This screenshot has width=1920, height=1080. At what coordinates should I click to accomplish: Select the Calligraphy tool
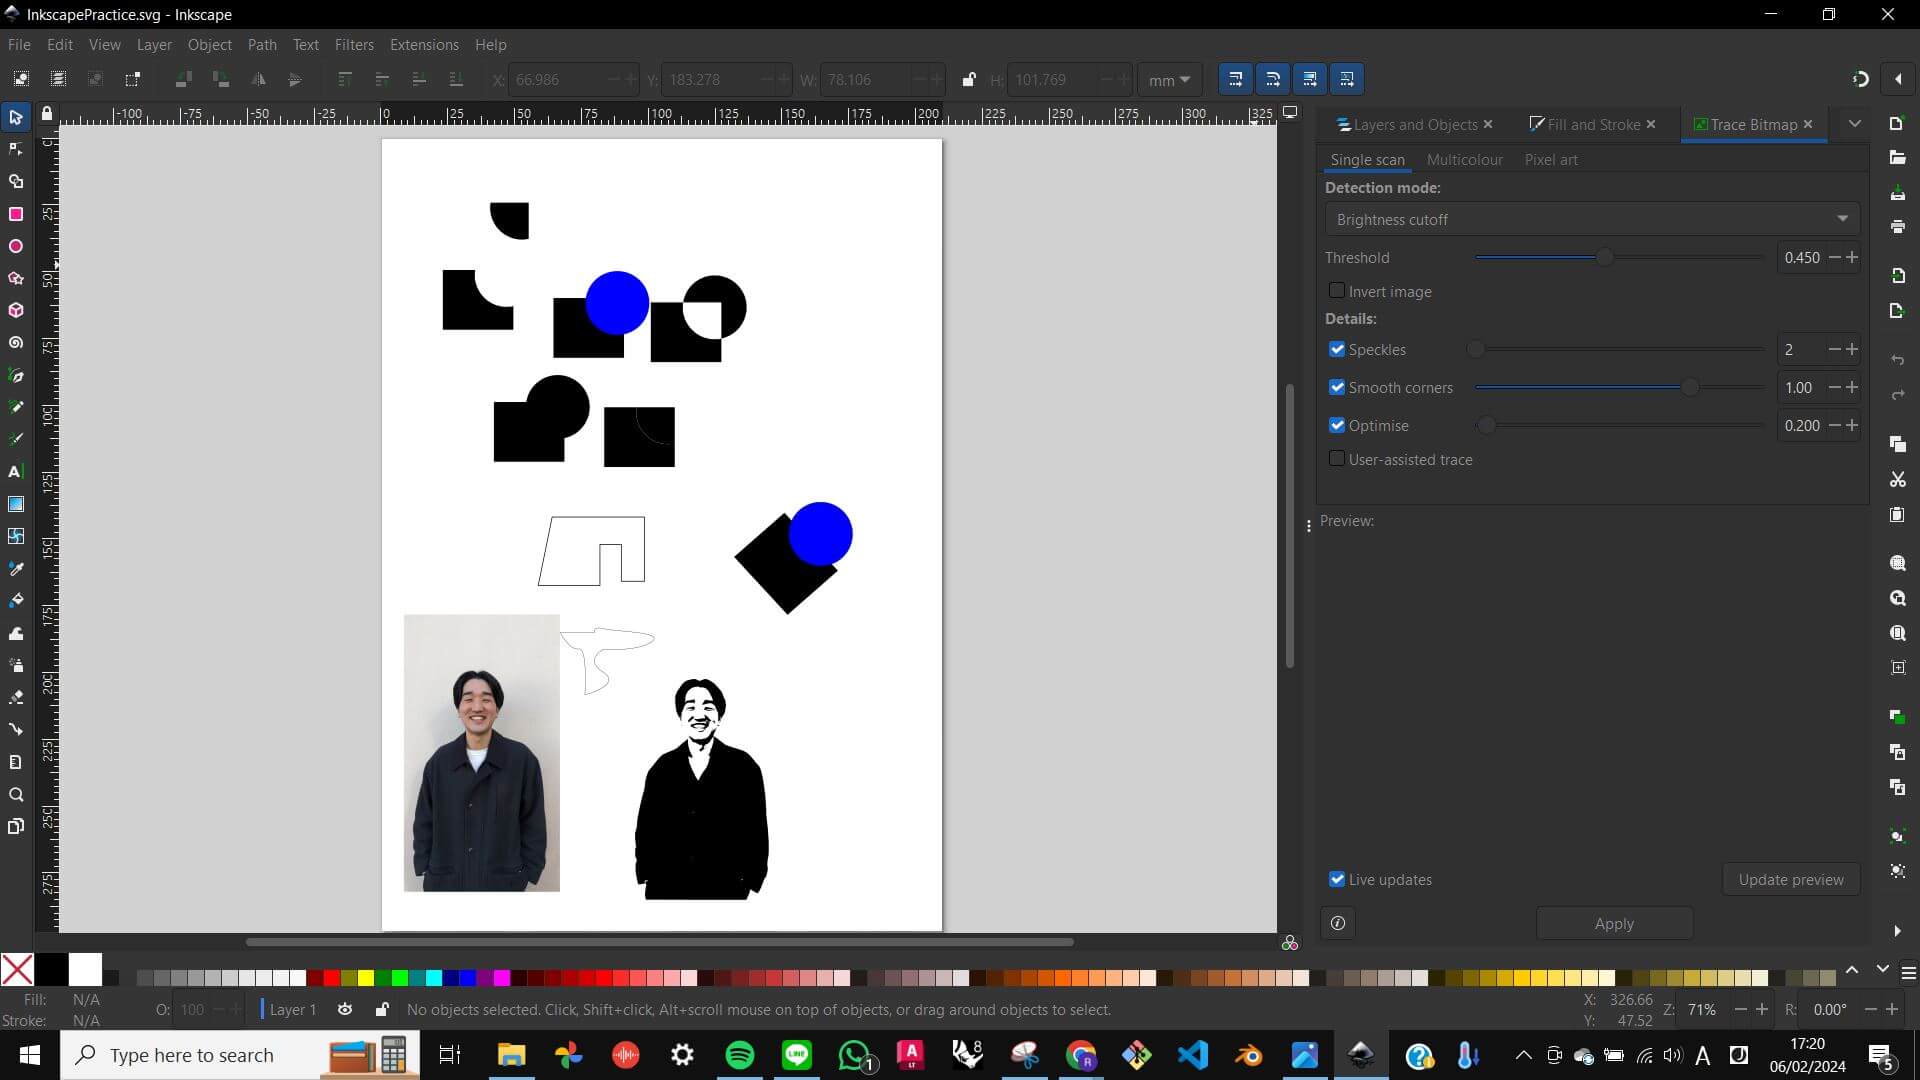tap(16, 439)
